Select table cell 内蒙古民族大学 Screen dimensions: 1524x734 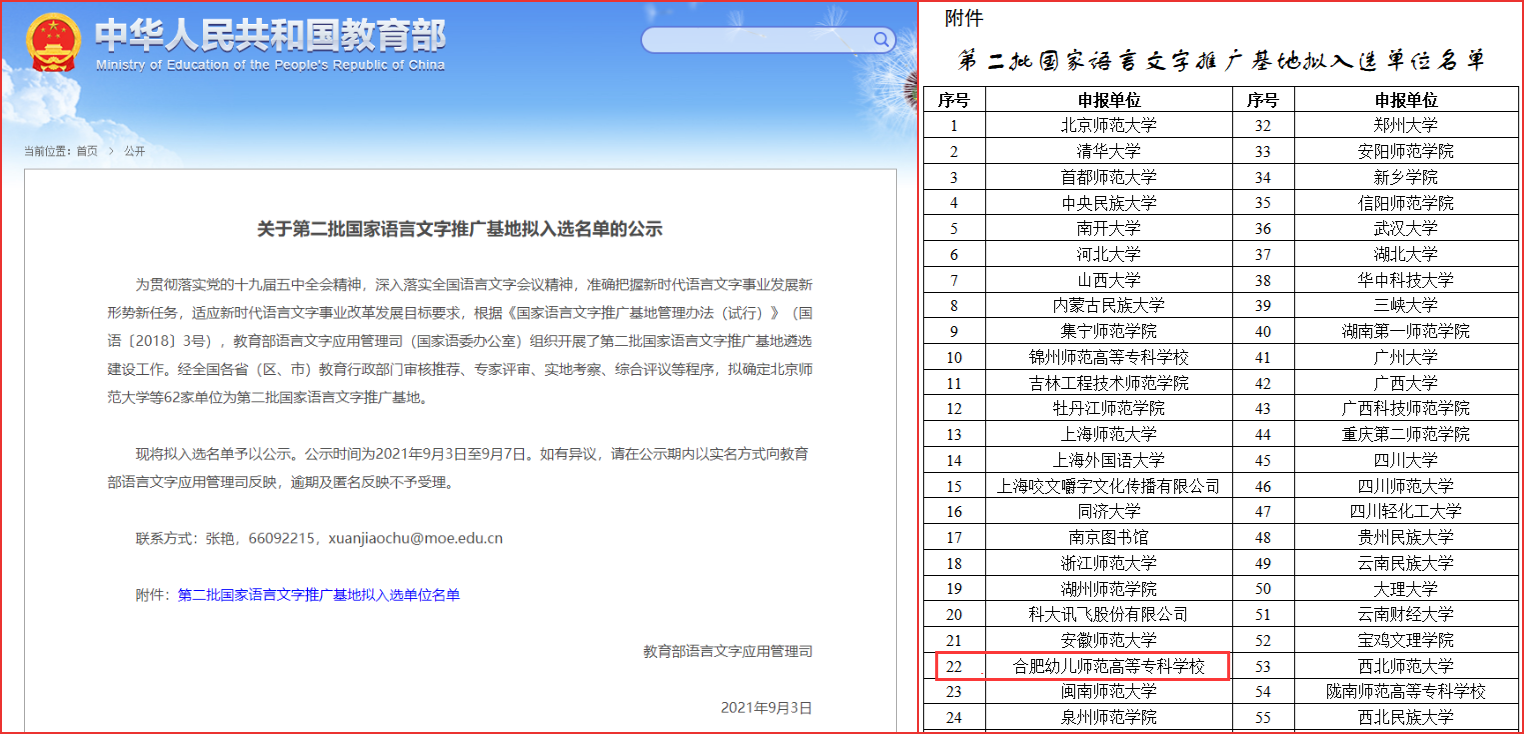click(x=1109, y=305)
